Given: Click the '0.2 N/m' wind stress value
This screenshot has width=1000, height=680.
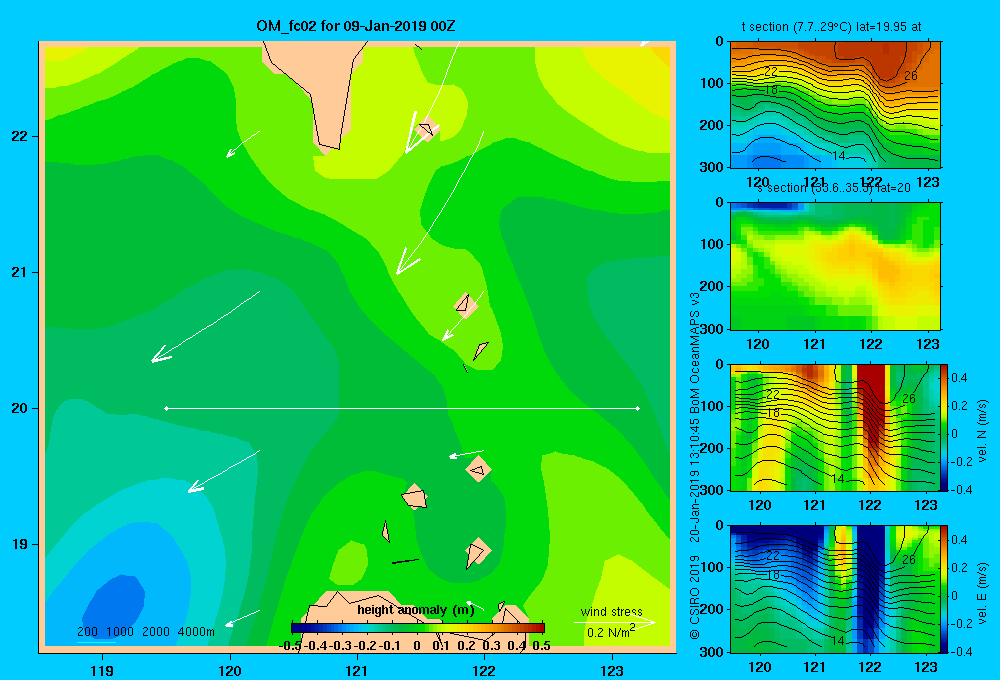Looking at the screenshot, I should point(610,632).
